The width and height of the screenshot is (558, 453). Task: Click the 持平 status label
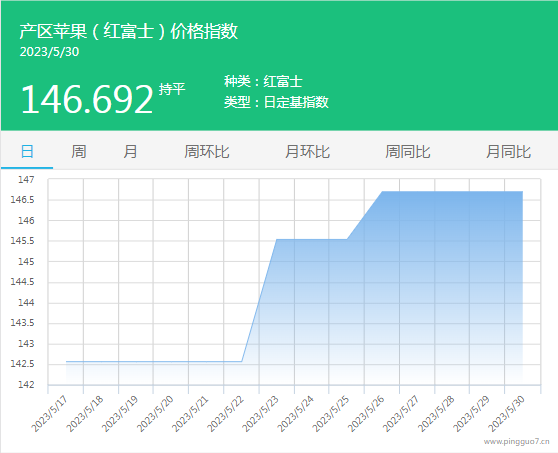(172, 89)
